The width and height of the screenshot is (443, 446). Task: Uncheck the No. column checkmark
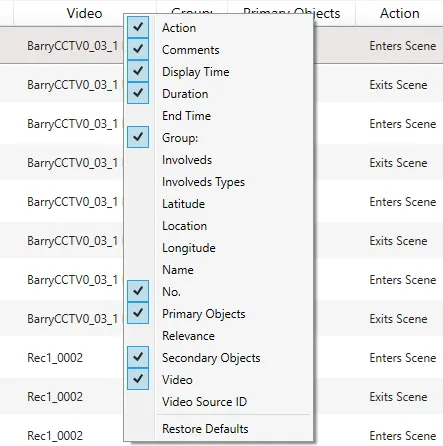coord(138,291)
